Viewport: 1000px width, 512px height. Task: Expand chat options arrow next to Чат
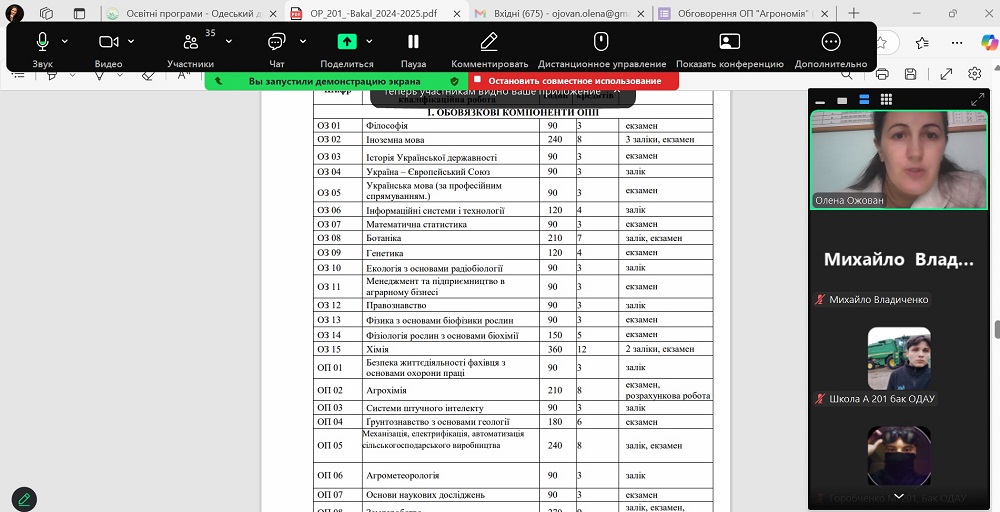300,42
